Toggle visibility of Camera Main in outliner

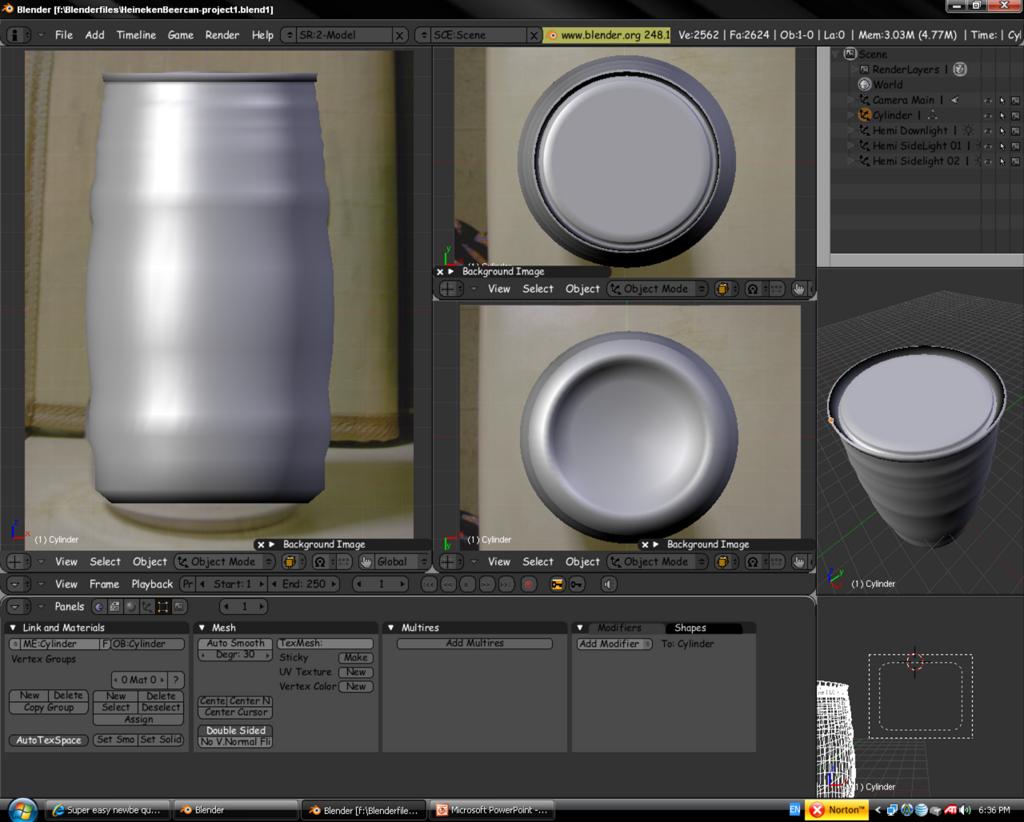987,100
